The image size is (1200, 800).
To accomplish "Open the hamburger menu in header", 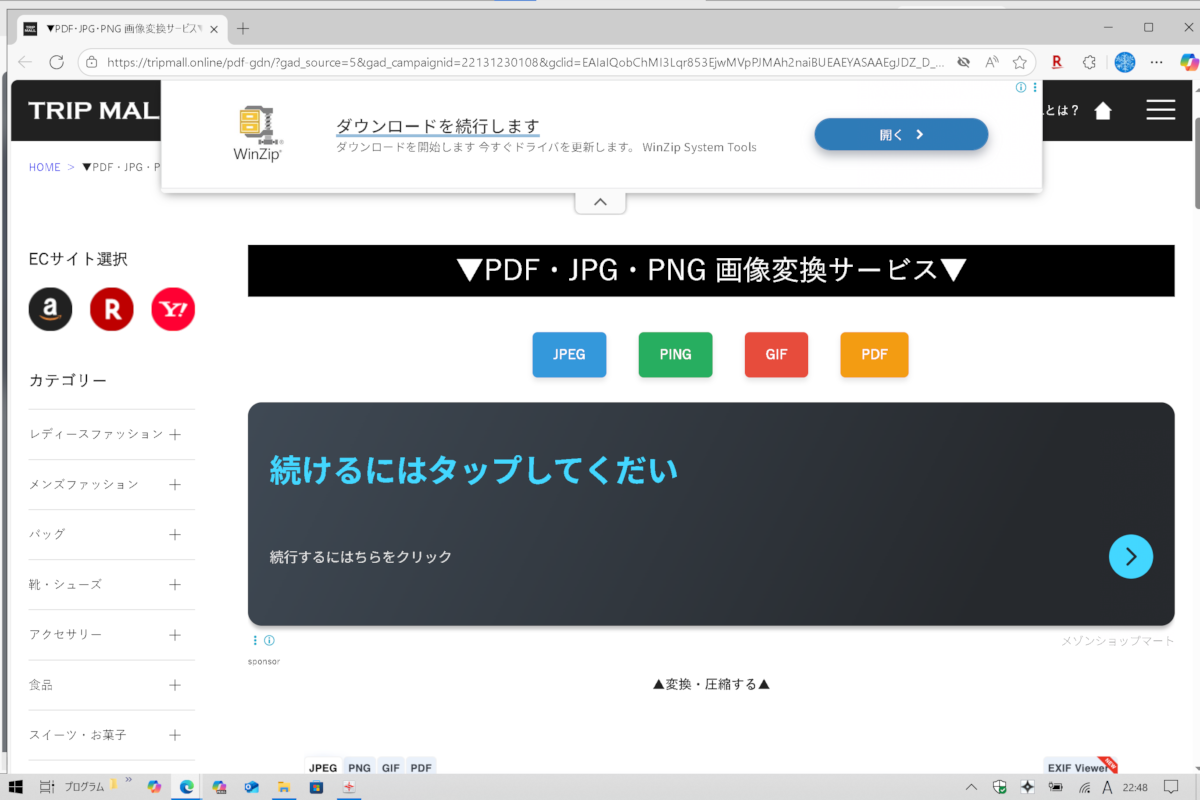I will 1160,110.
